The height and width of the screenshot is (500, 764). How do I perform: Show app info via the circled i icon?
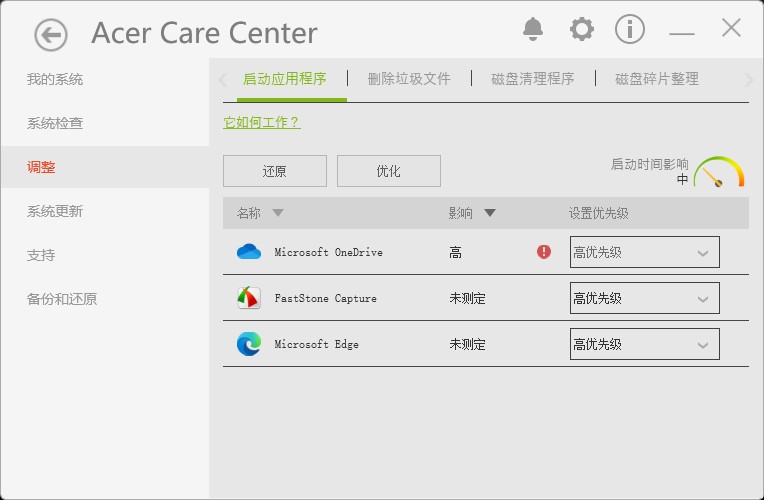(630, 29)
